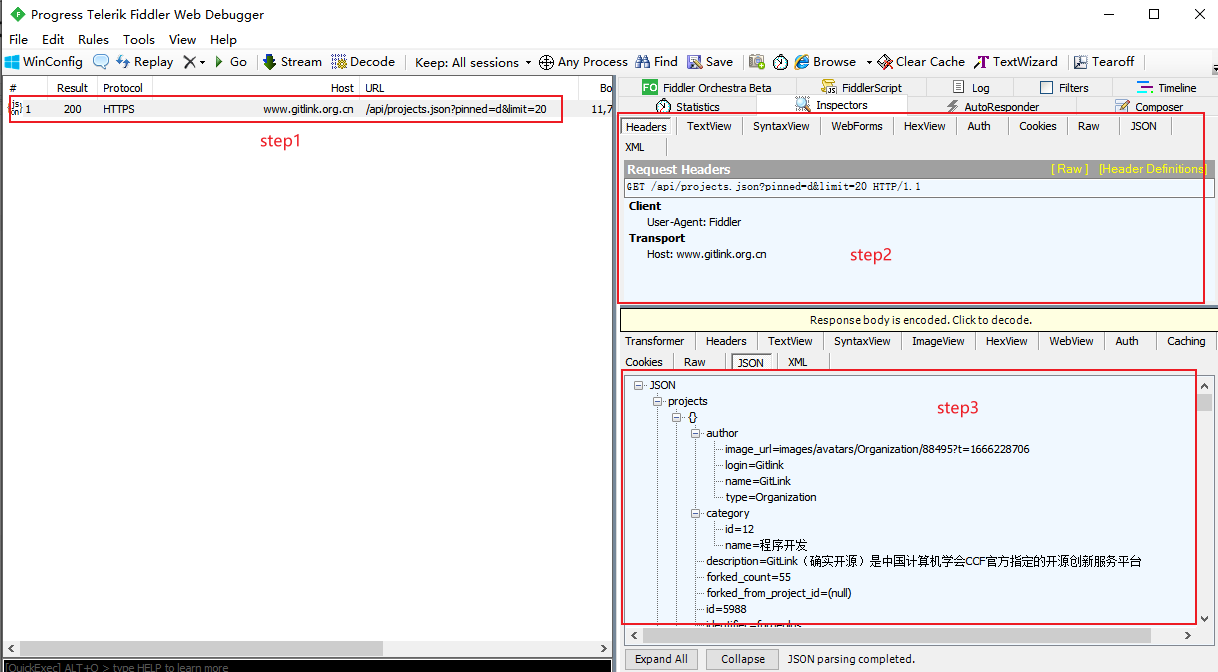Click the Raw link in Request Headers
1218x672 pixels.
(1070, 169)
